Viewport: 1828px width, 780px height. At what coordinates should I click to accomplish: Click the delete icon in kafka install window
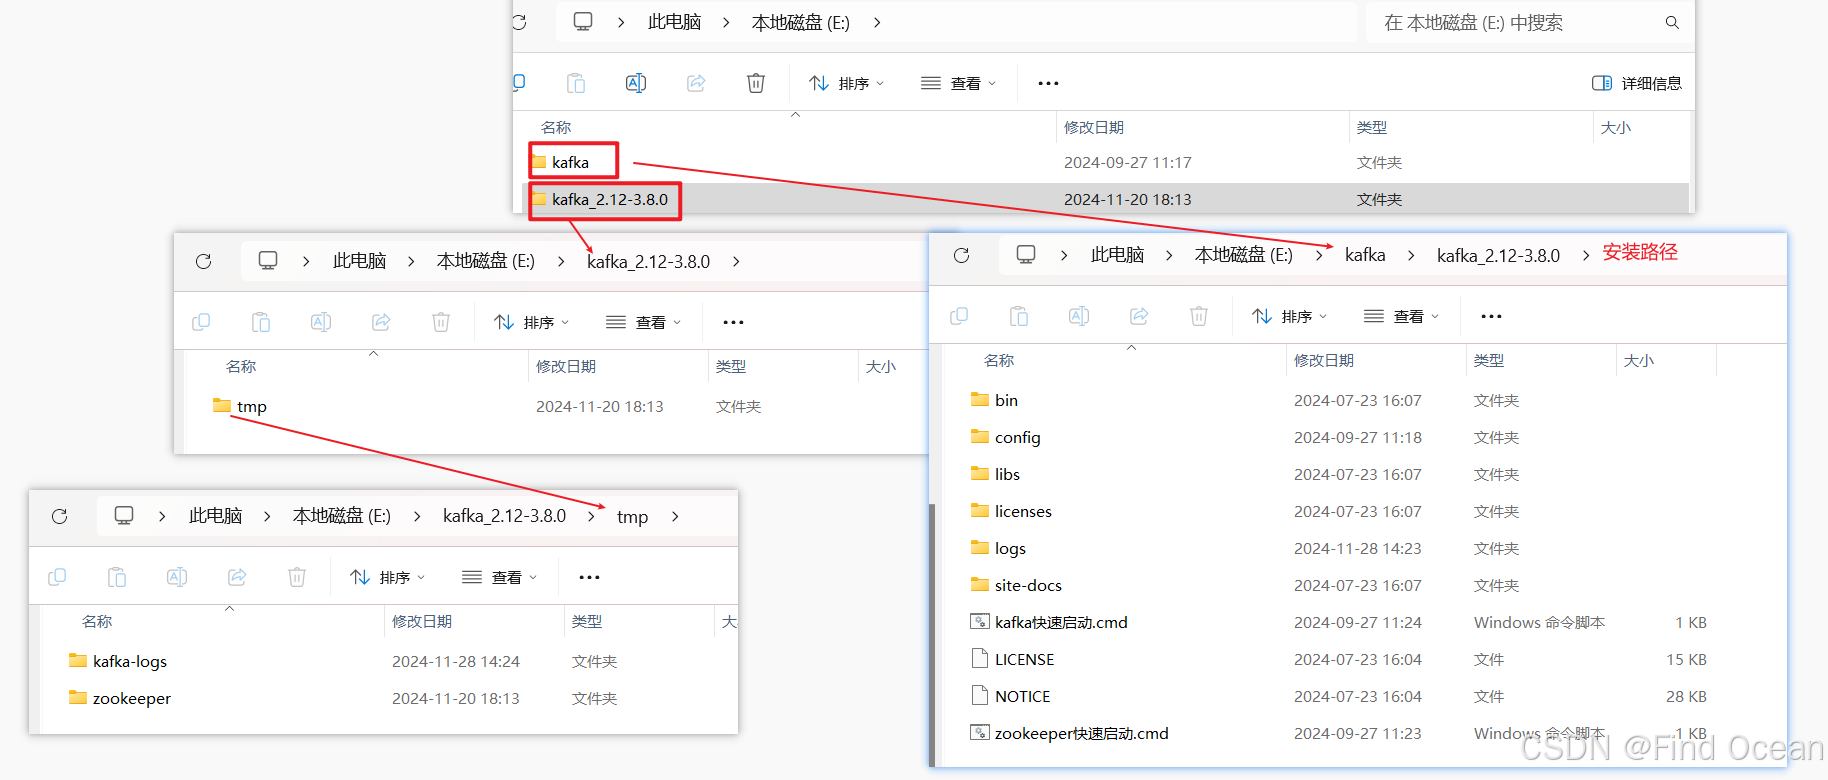pyautogui.click(x=1199, y=316)
